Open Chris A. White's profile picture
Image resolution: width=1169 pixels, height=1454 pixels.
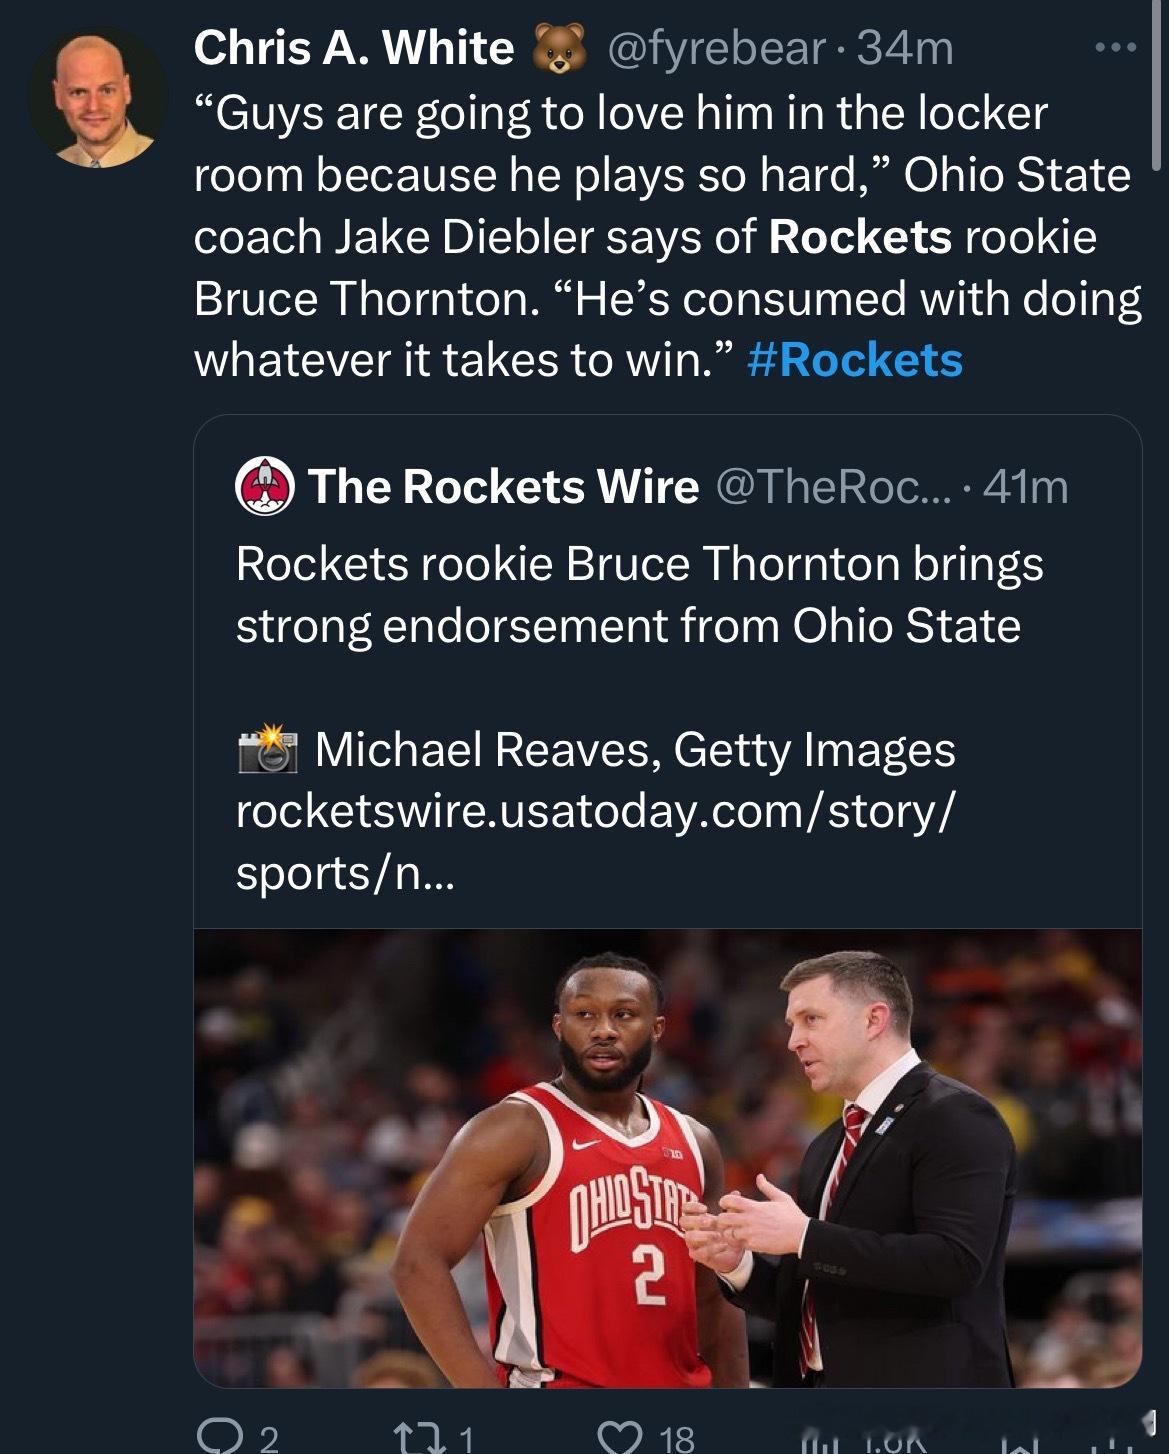click(98, 98)
